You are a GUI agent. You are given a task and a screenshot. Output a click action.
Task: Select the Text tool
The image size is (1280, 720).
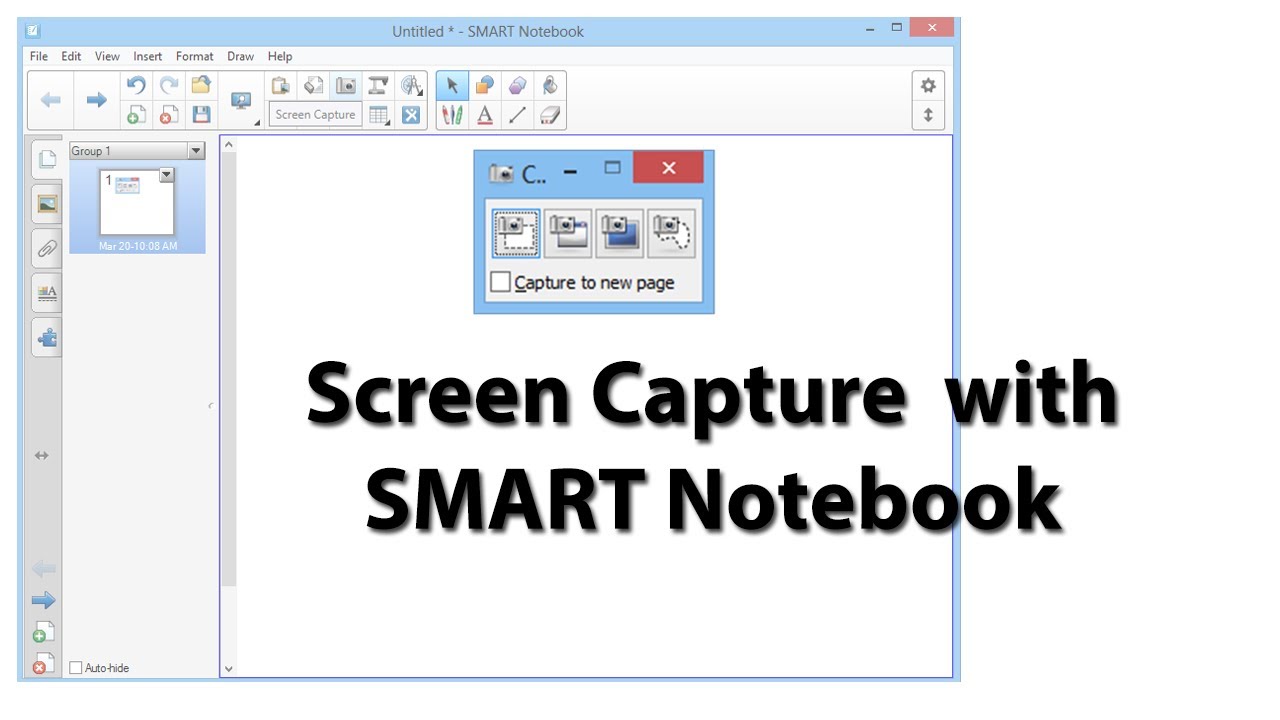pyautogui.click(x=485, y=114)
